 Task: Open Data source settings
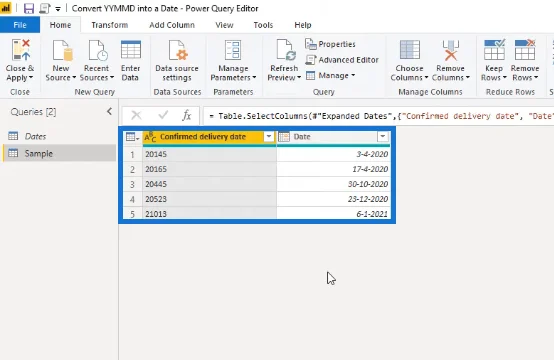pyautogui.click(x=177, y=61)
